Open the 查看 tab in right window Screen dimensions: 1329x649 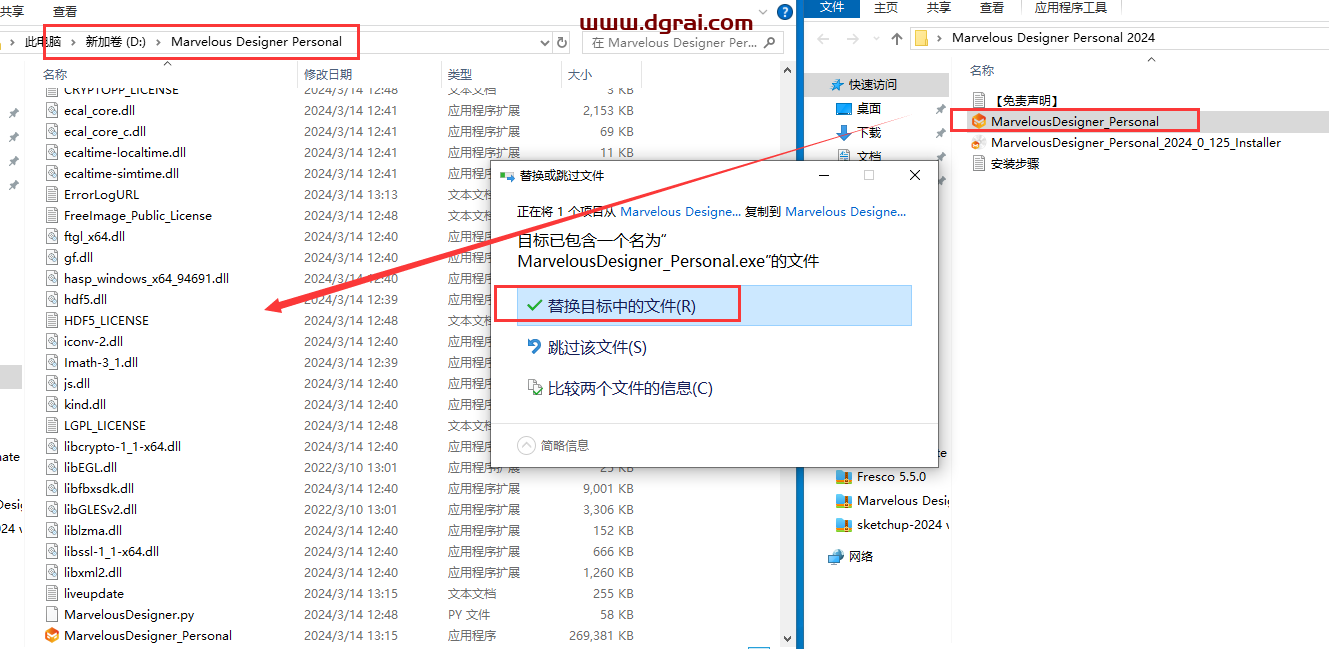click(x=992, y=8)
